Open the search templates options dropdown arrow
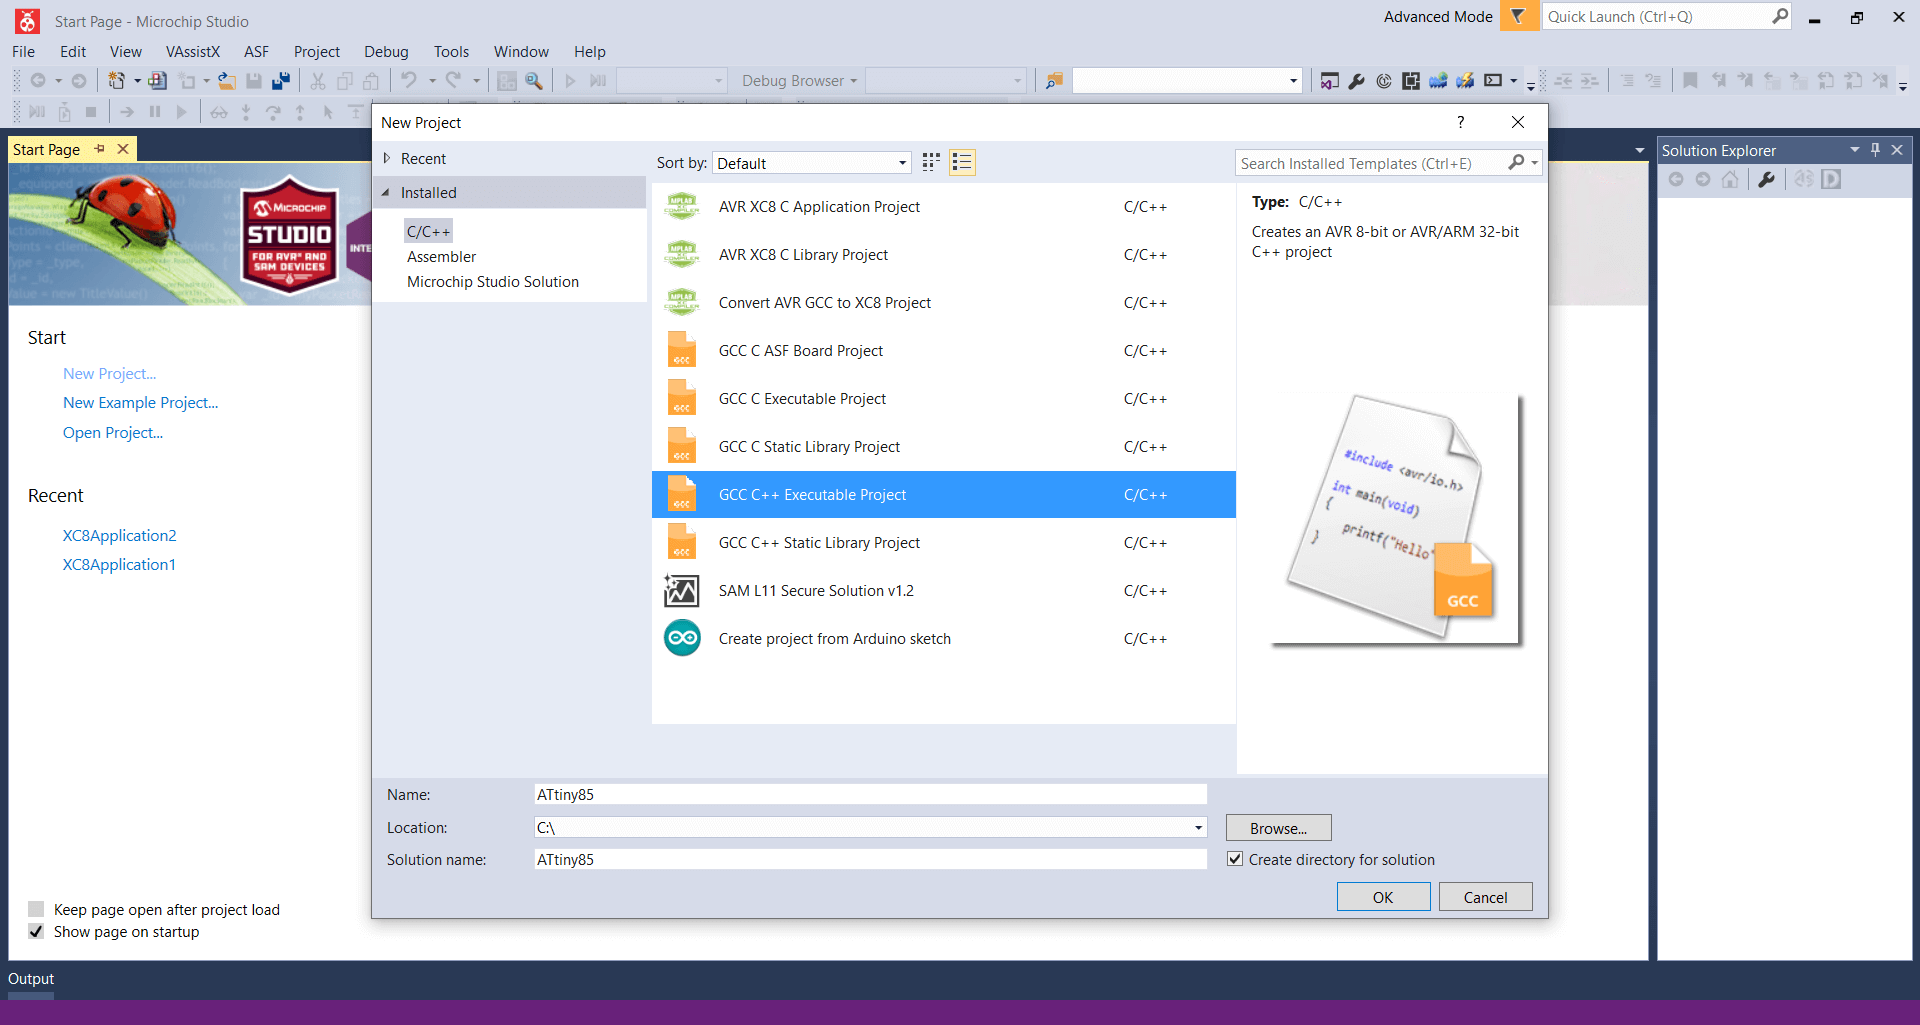This screenshot has height=1025, width=1920. tap(1535, 162)
